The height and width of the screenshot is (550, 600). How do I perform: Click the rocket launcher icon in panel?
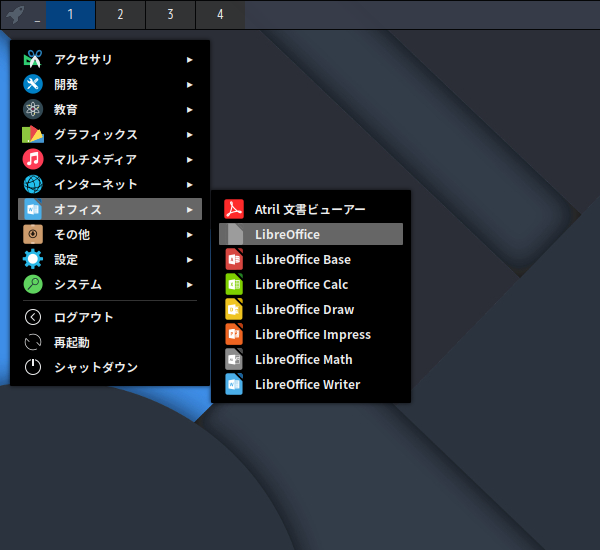coord(16,15)
